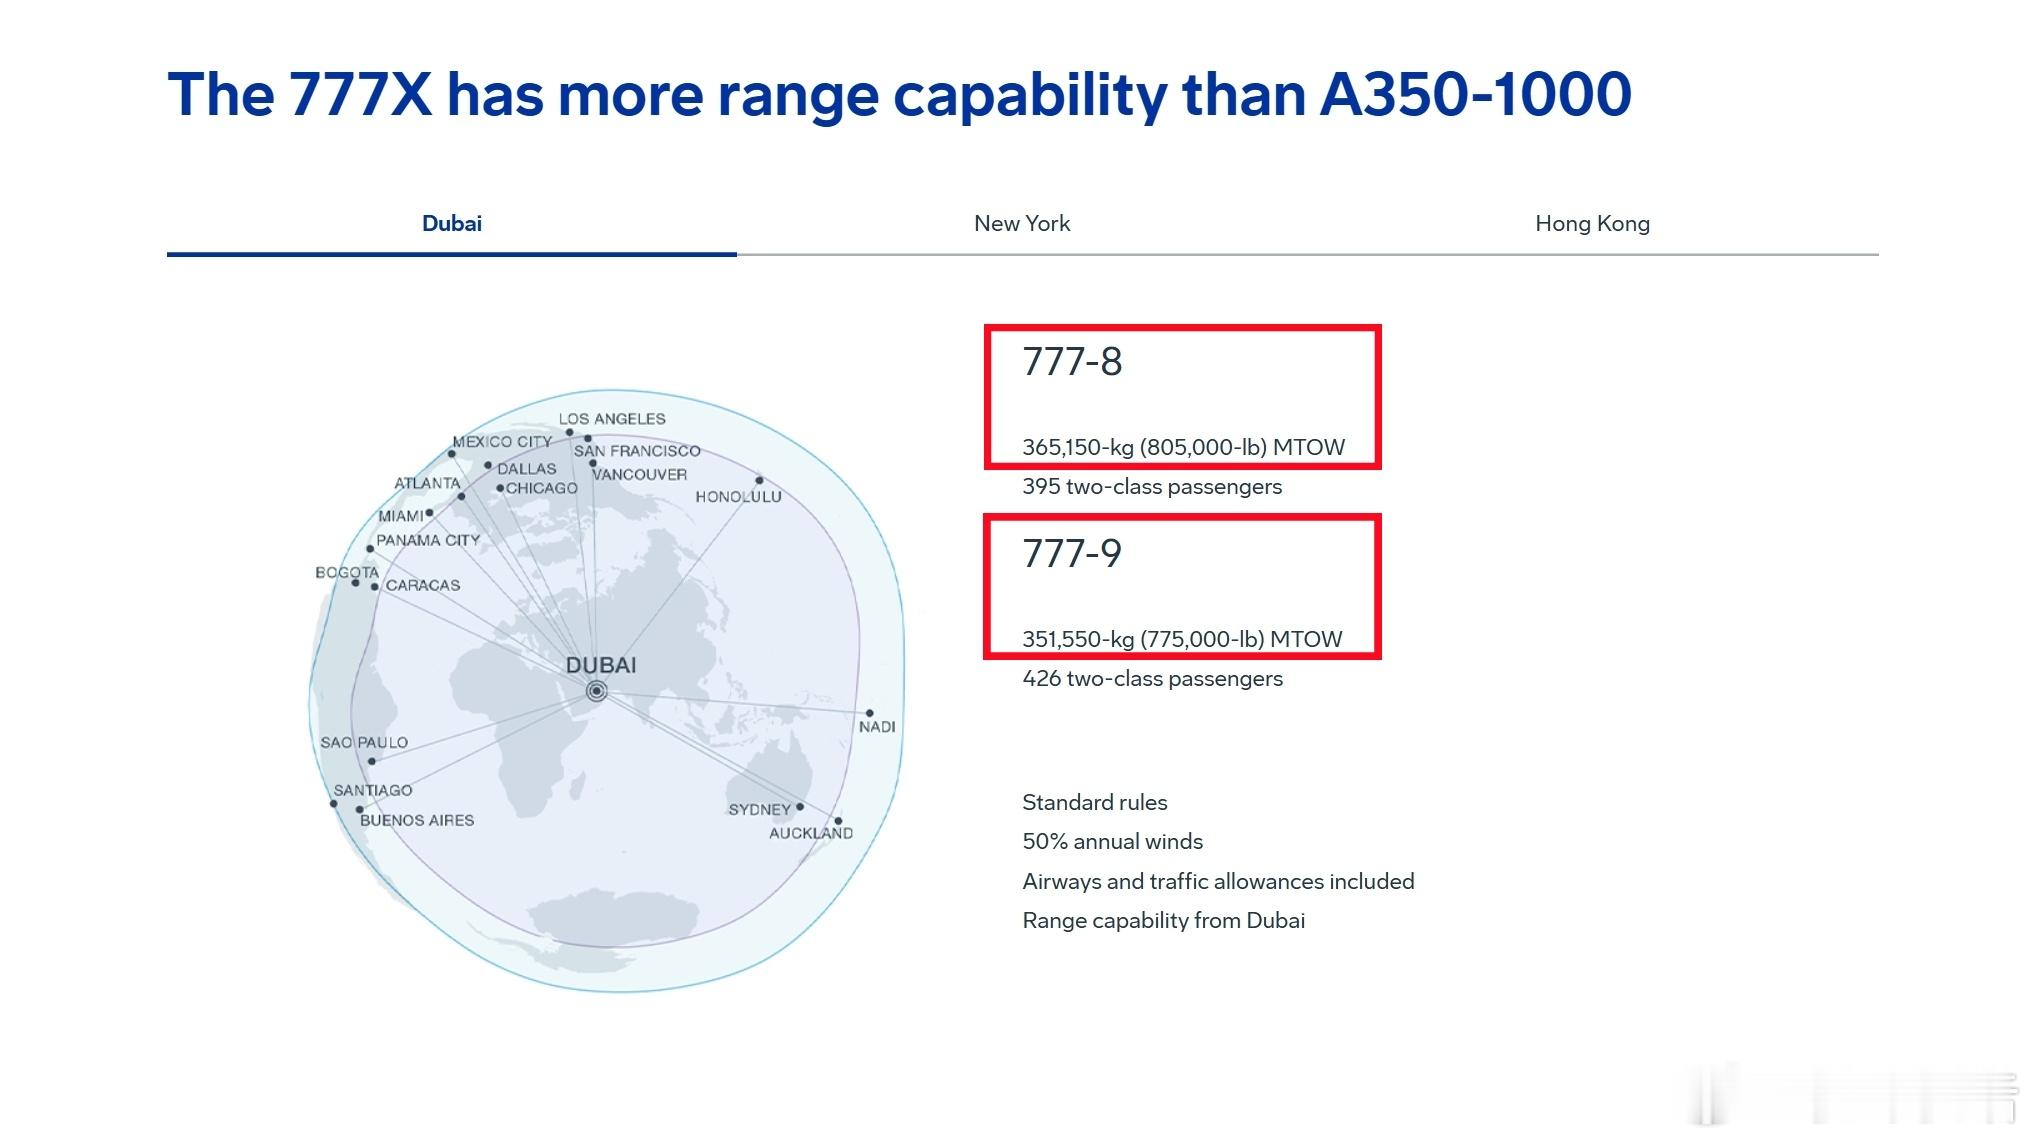Click the Honolulu city dot

click(x=759, y=480)
